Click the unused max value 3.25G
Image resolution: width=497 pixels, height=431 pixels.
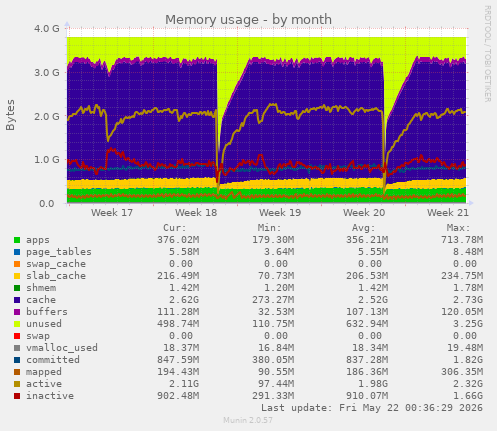click(x=468, y=324)
